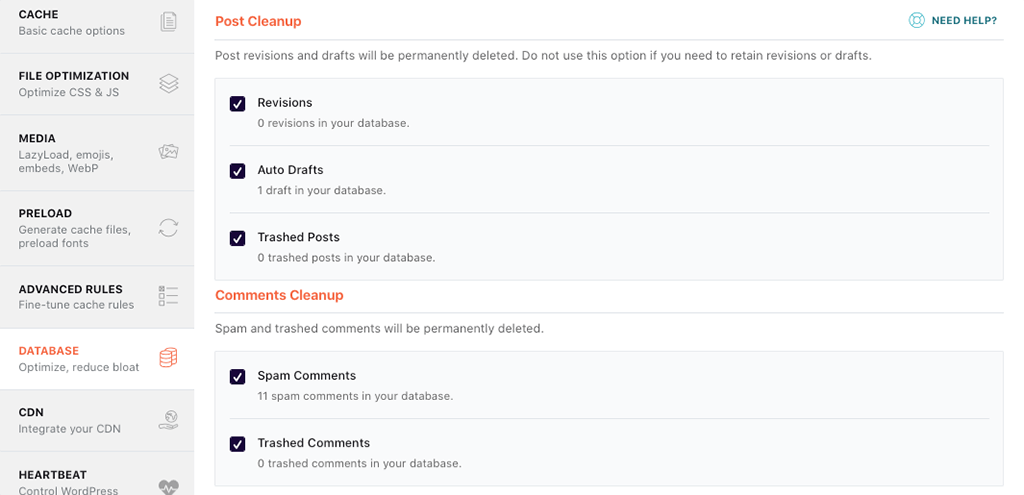Image resolution: width=1024 pixels, height=495 pixels.
Task: Click the Auto Drafts option label
Action: pos(290,170)
